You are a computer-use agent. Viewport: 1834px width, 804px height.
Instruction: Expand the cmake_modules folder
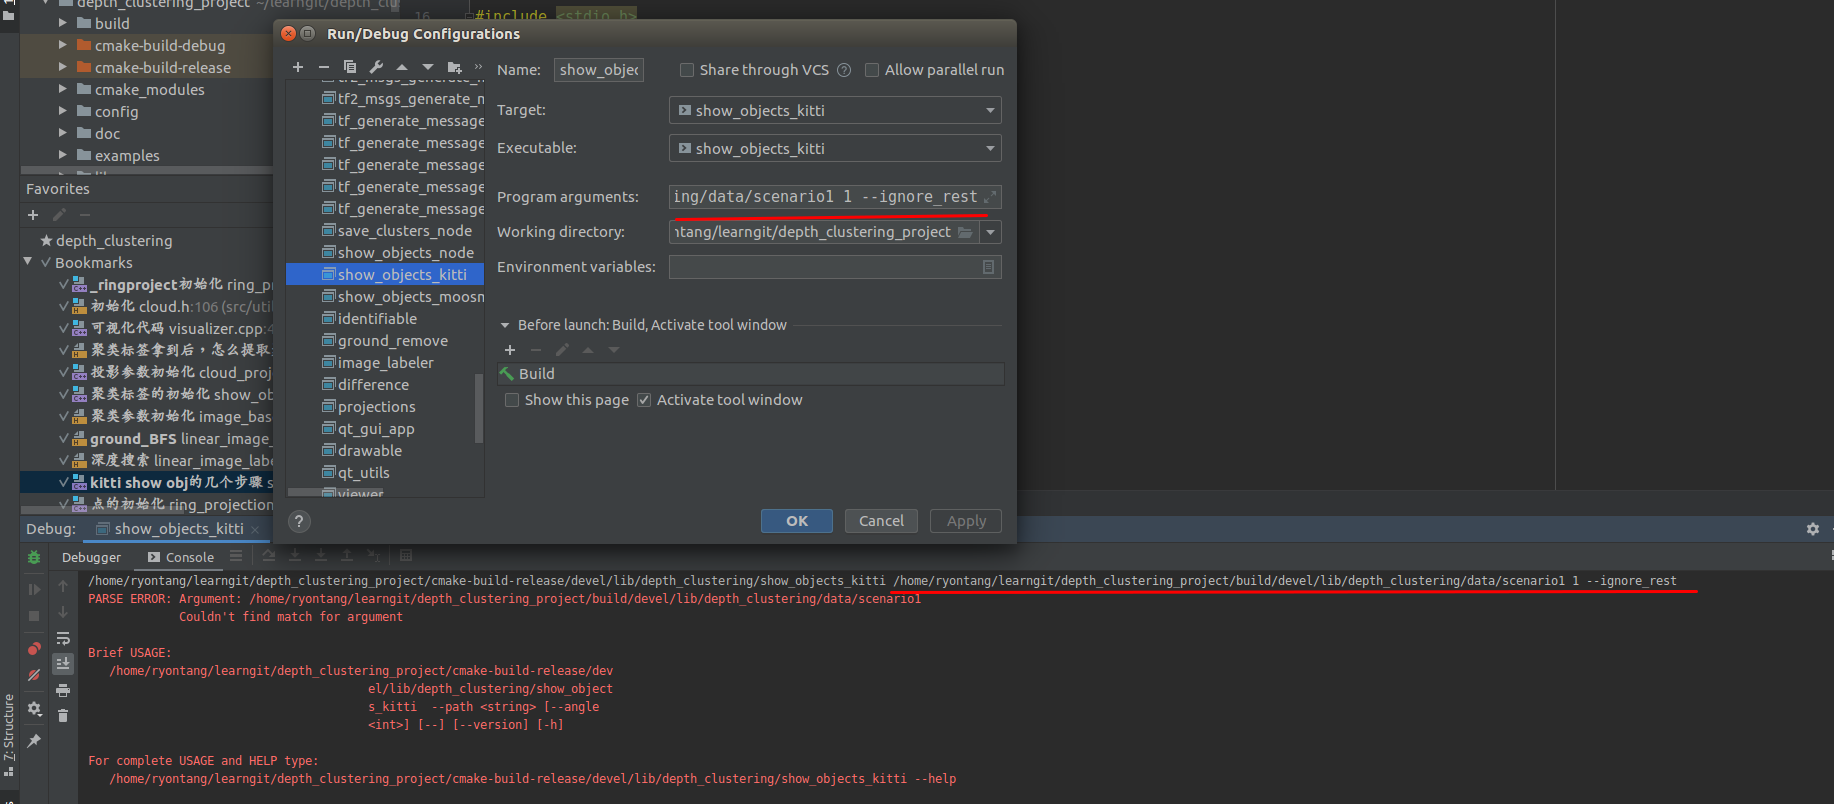[x=63, y=89]
